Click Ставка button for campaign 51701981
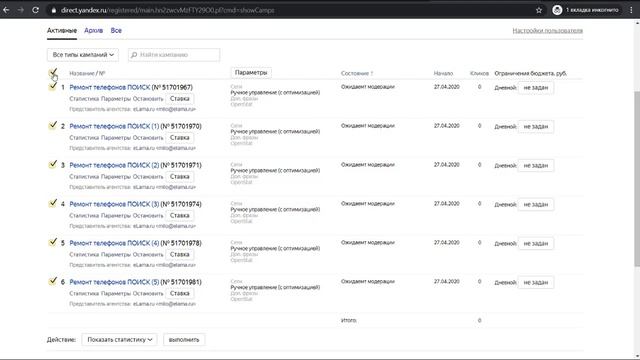640x360 pixels. coord(180,293)
